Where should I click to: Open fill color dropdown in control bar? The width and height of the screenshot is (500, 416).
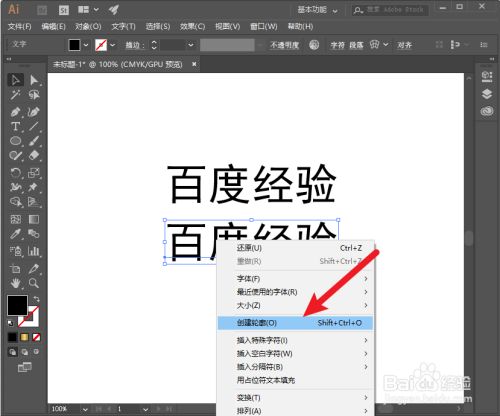(86, 45)
